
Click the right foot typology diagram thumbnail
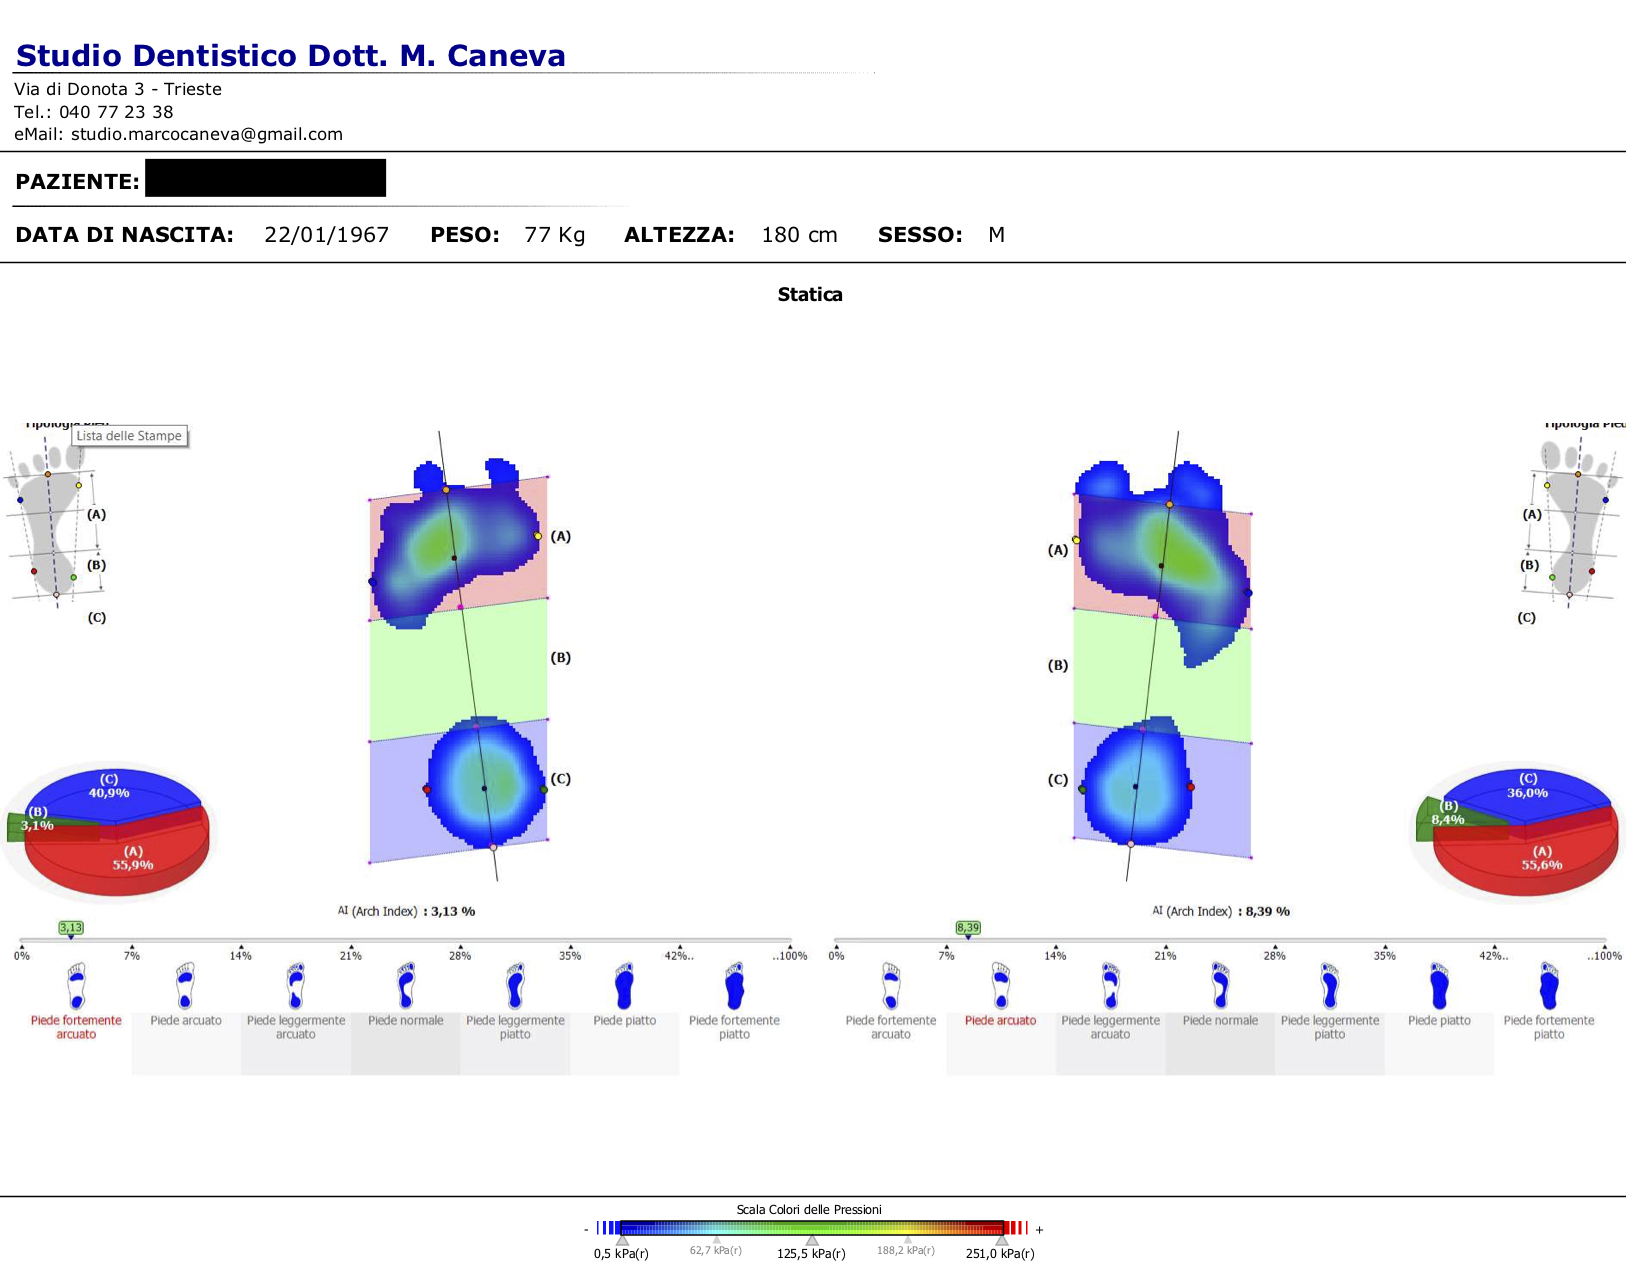1575,525
